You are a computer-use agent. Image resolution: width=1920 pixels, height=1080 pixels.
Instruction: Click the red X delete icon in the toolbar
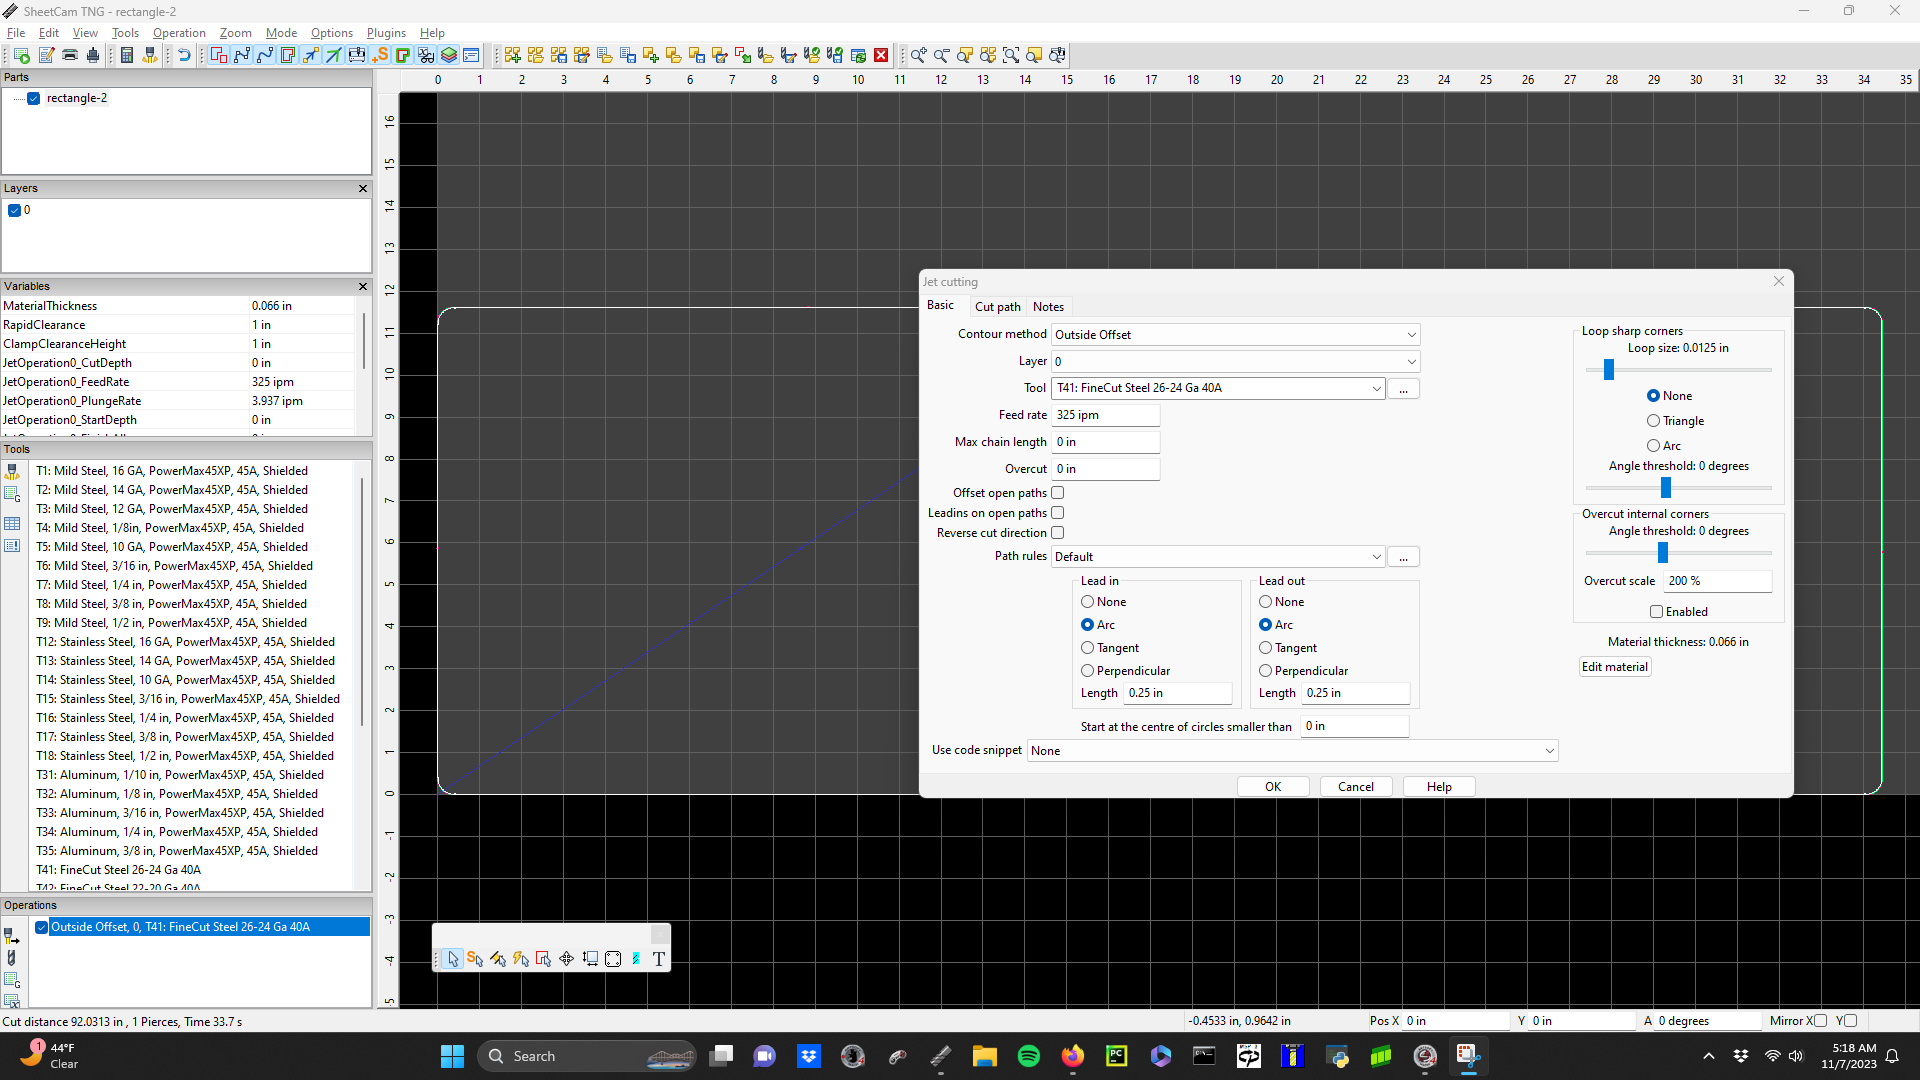881,55
